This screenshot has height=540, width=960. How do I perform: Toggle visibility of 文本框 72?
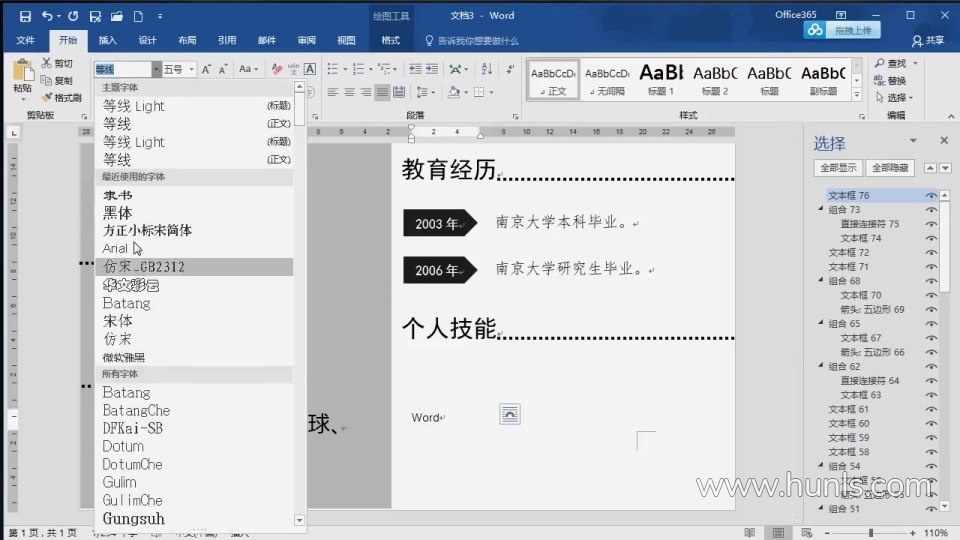(x=931, y=253)
